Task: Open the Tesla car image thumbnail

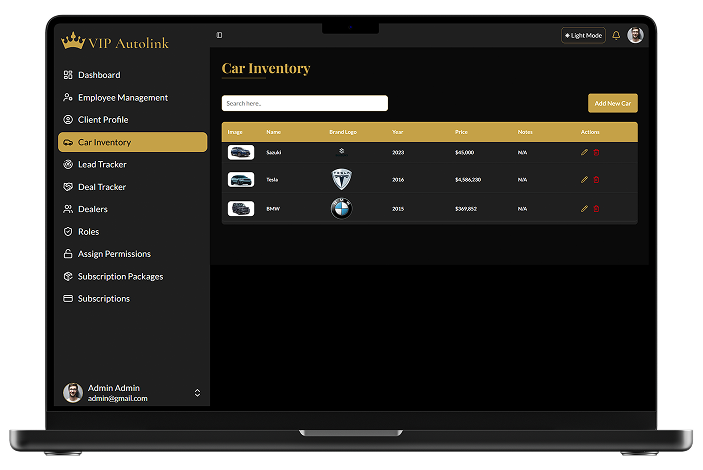Action: point(241,180)
